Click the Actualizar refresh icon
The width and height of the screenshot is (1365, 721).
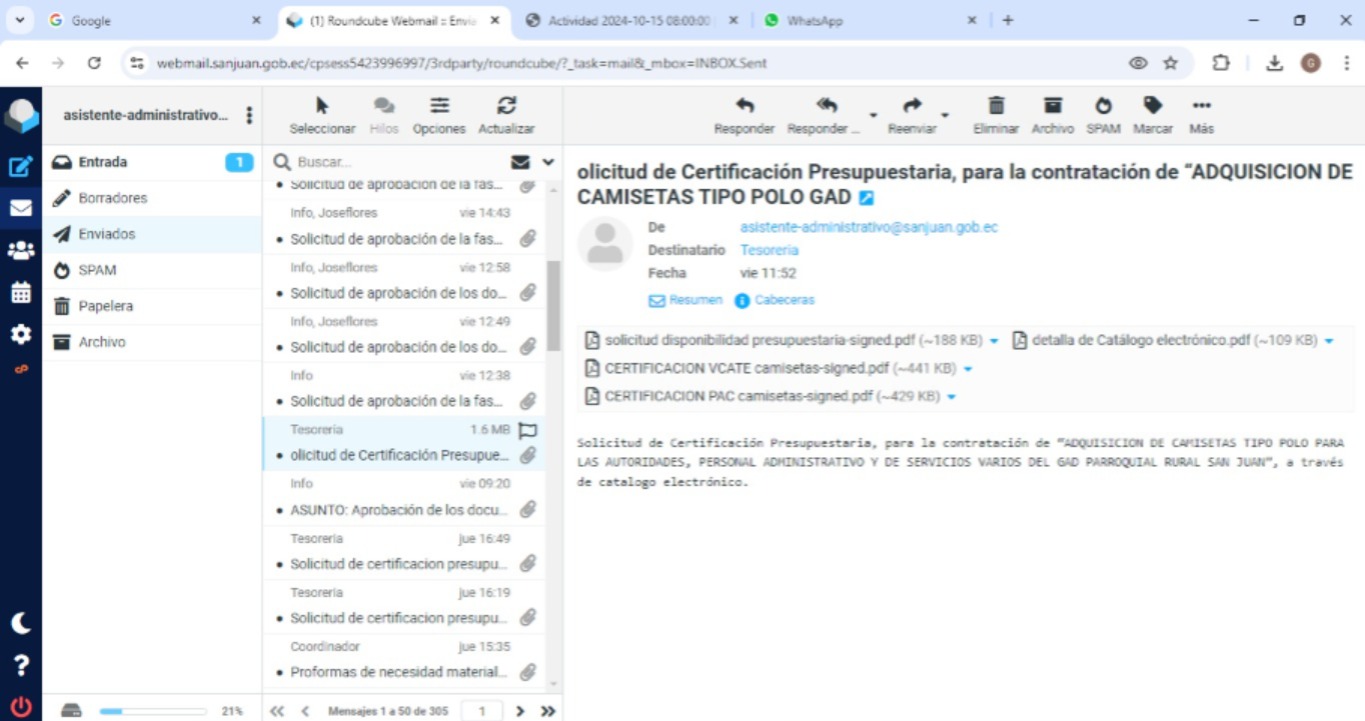506,115
